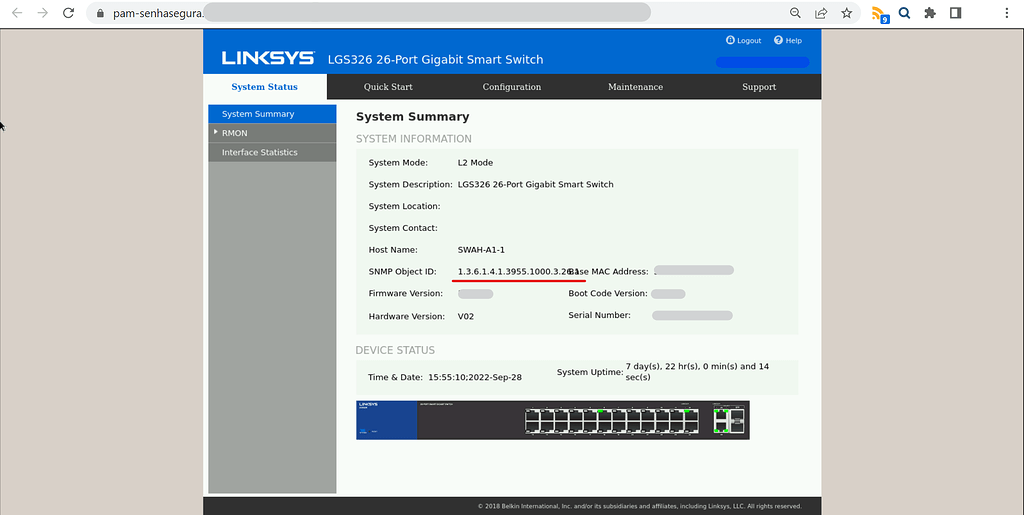Viewport: 1024px width, 515px height.
Task: Click the System Description value text
Action: click(x=536, y=185)
